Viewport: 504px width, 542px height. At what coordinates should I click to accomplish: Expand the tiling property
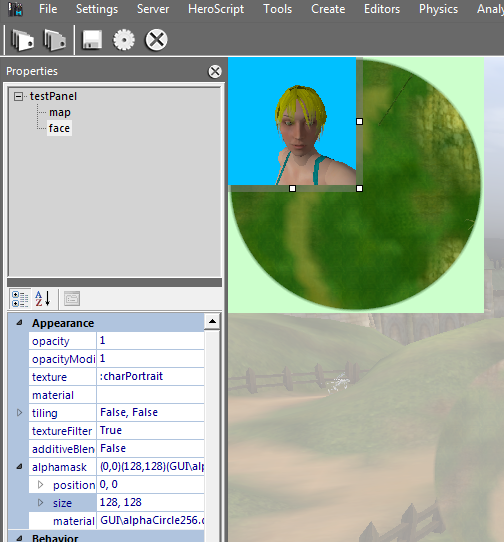tap(19, 413)
